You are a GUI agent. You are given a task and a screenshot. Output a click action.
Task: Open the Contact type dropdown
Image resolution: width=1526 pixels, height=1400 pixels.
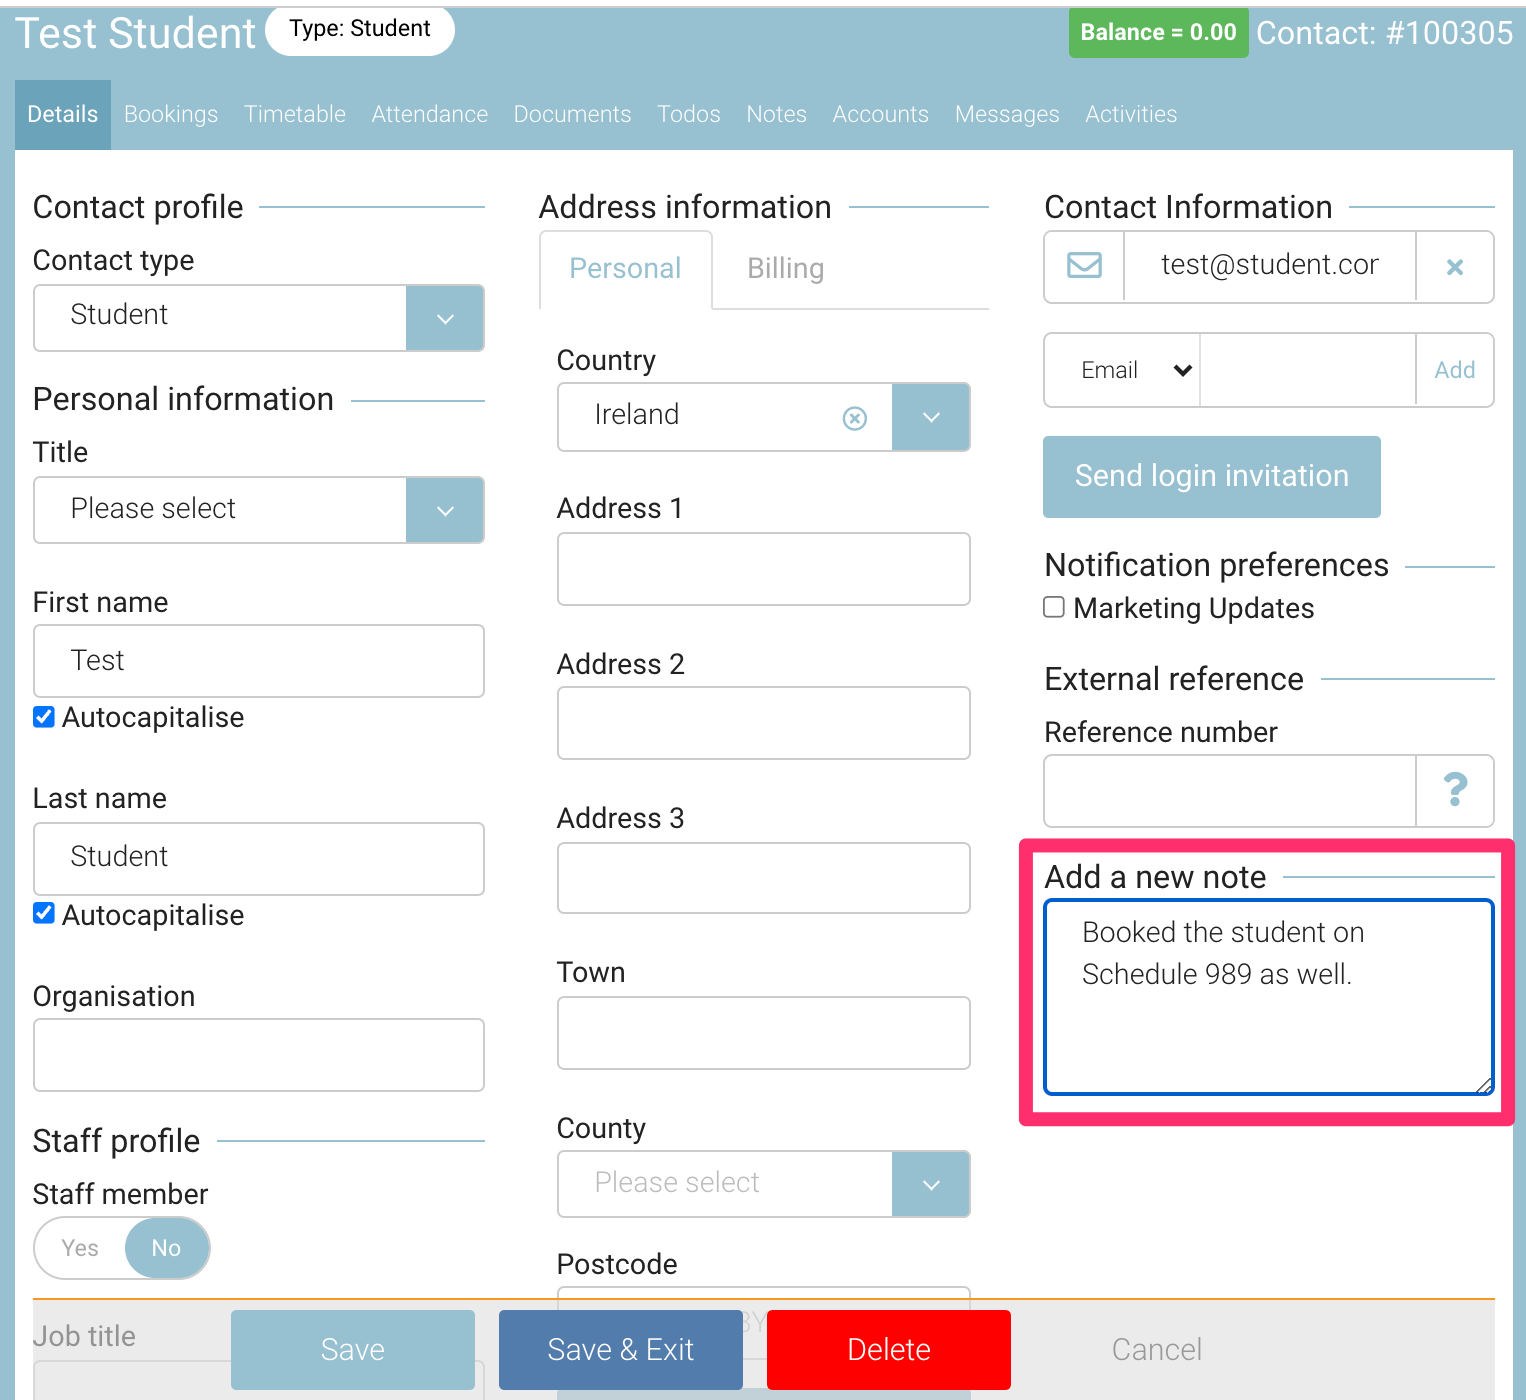[x=445, y=318]
